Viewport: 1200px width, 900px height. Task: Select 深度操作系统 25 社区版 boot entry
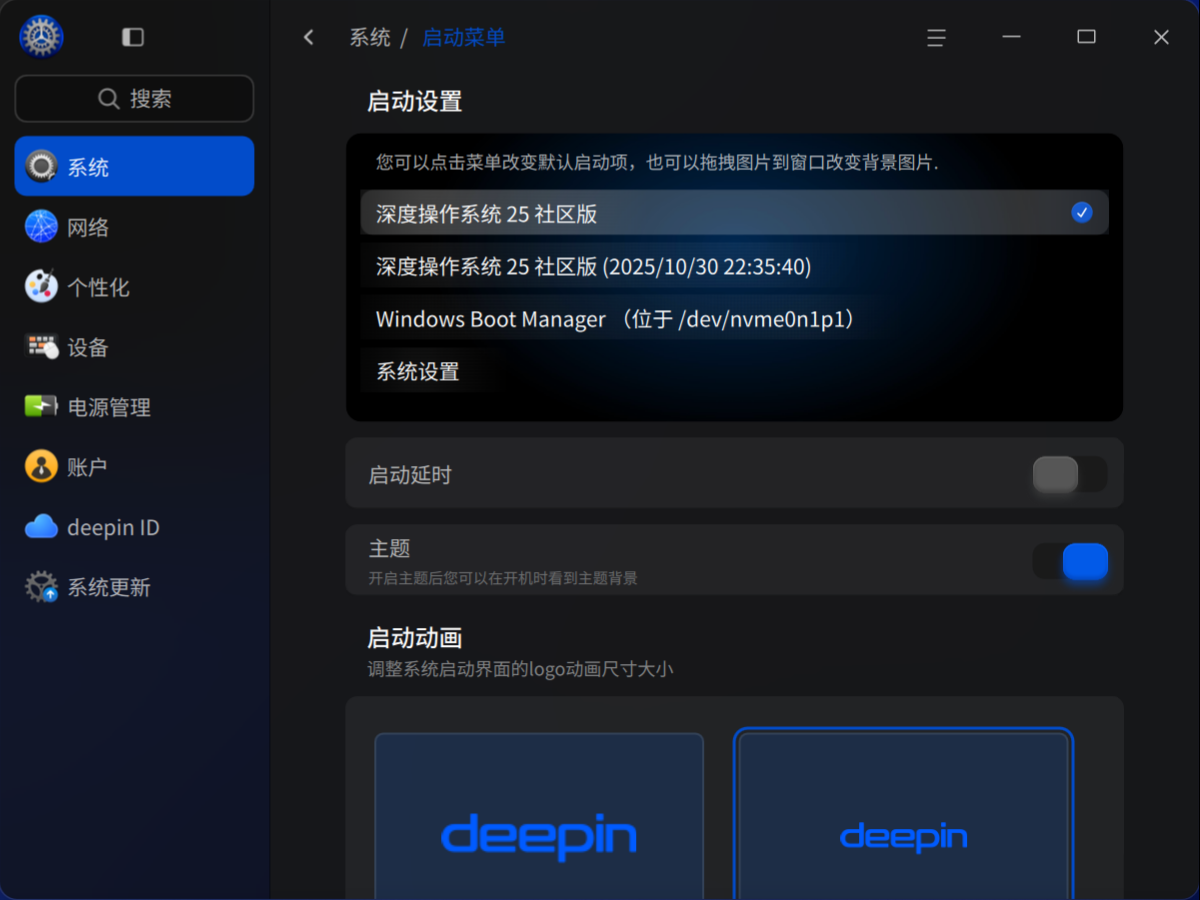coord(734,213)
